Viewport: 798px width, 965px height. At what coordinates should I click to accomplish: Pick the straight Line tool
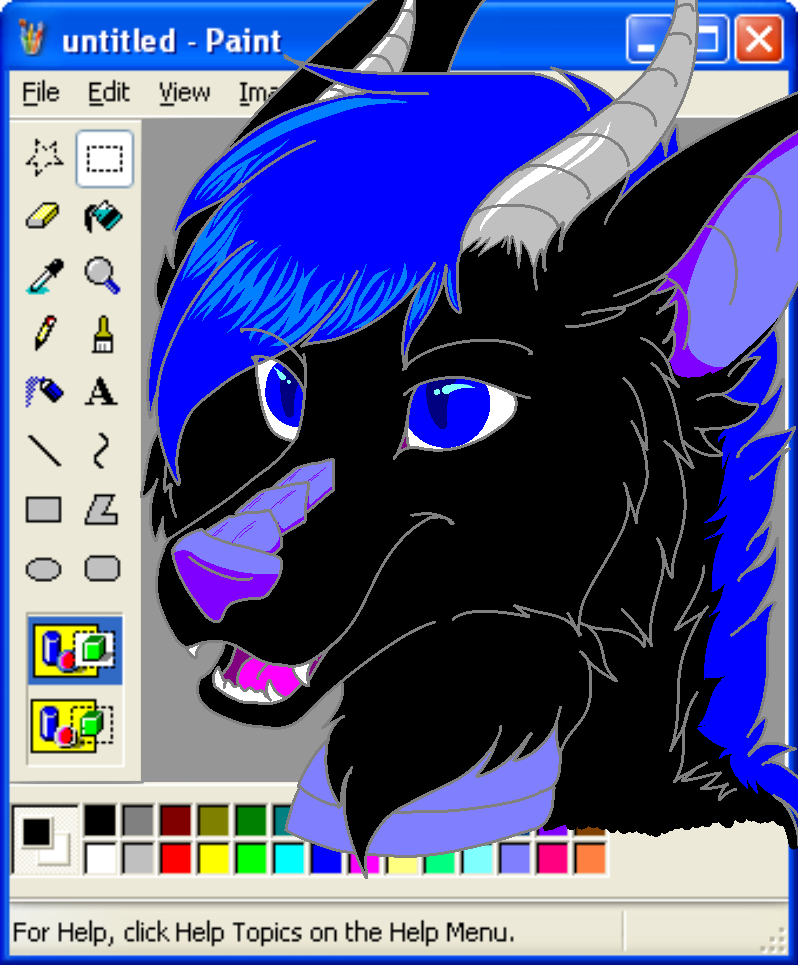tap(44, 450)
